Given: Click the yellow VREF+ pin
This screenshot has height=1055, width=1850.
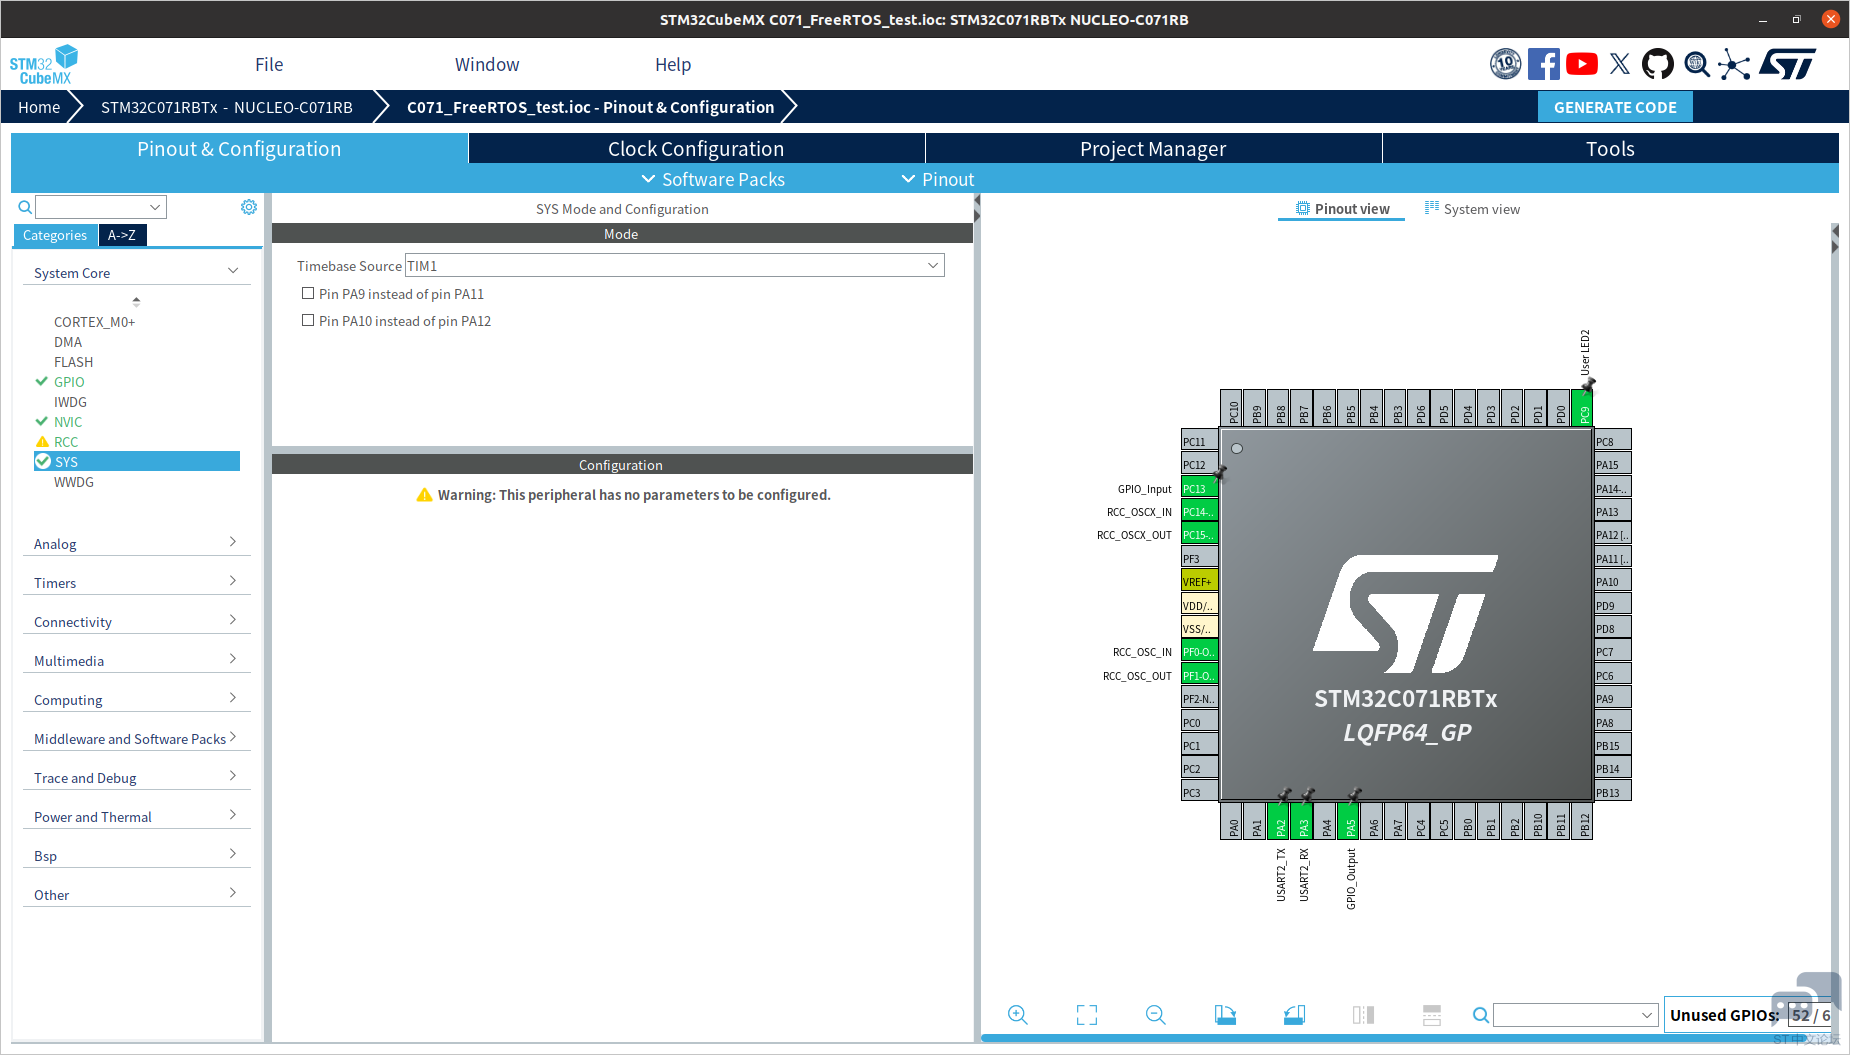Looking at the screenshot, I should coord(1199,581).
